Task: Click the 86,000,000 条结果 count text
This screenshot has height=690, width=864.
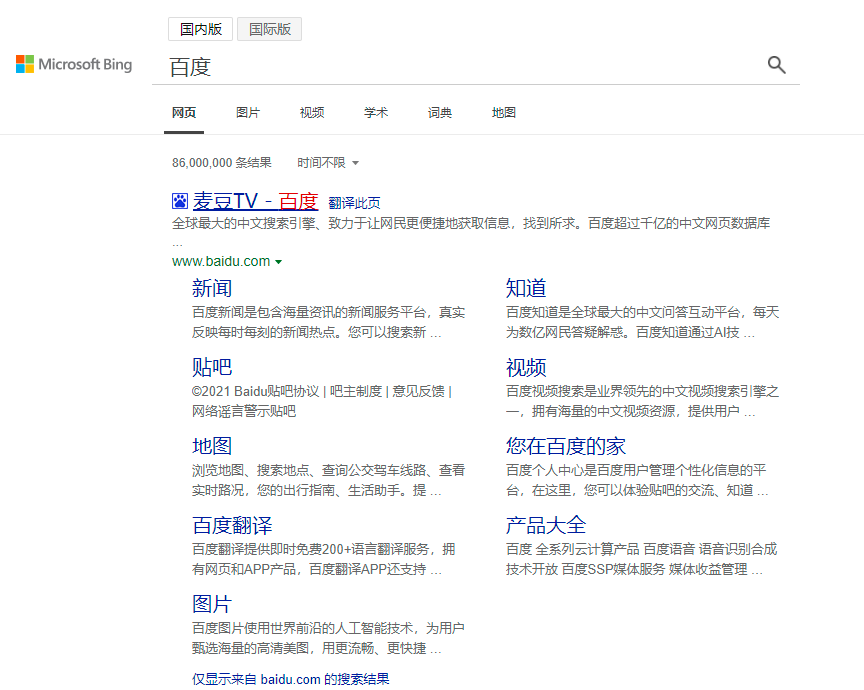Action: click(x=222, y=163)
